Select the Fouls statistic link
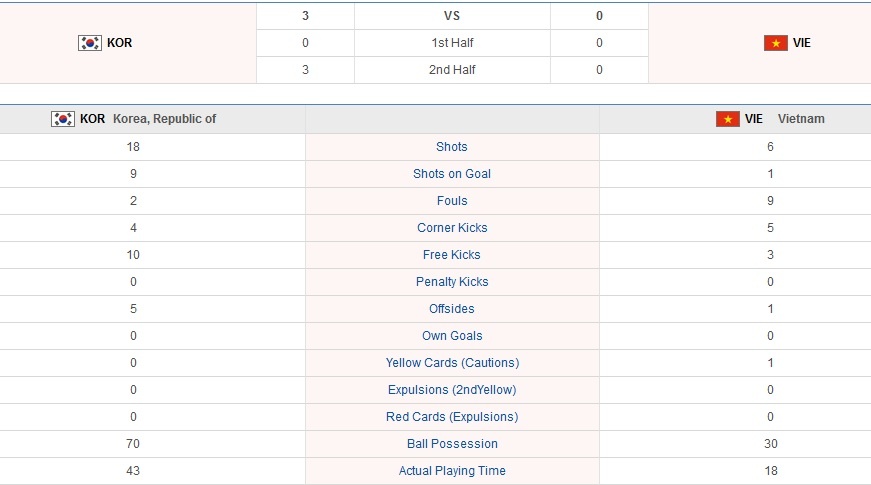The height and width of the screenshot is (485, 871). click(452, 201)
